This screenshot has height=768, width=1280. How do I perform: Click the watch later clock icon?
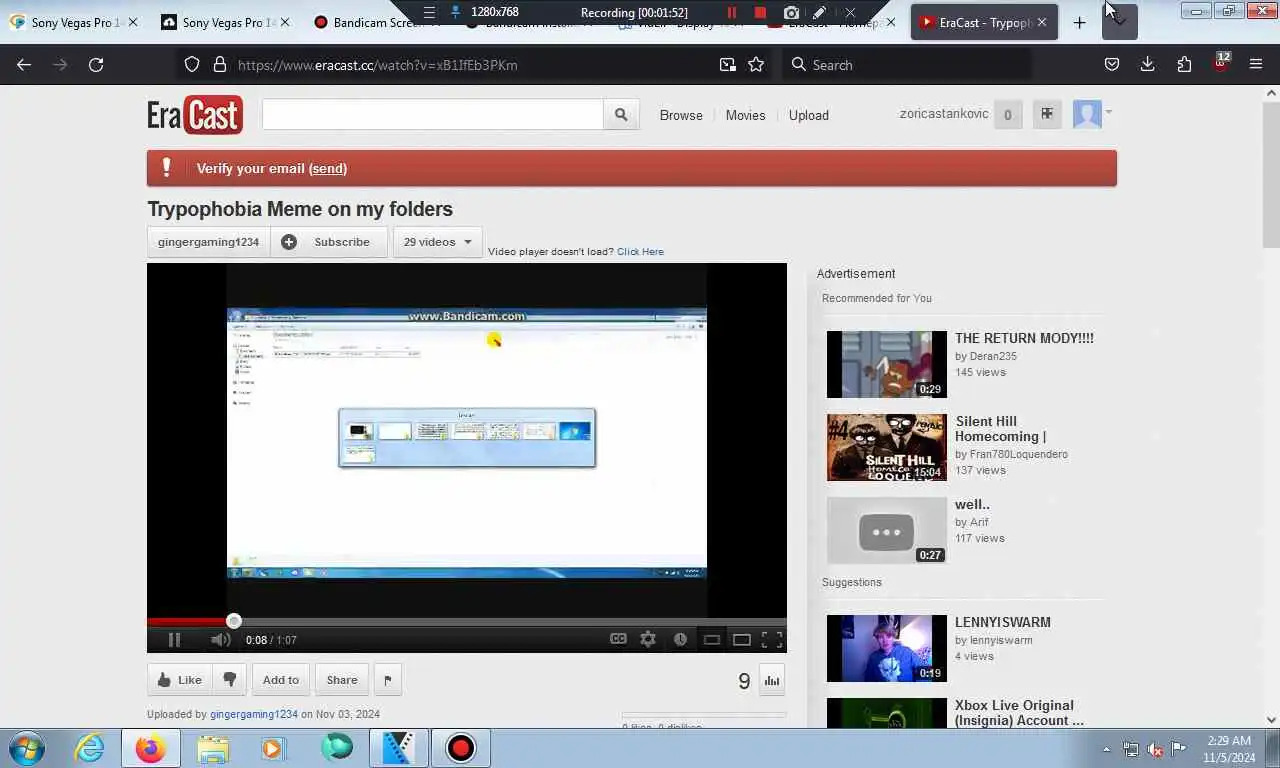680,640
